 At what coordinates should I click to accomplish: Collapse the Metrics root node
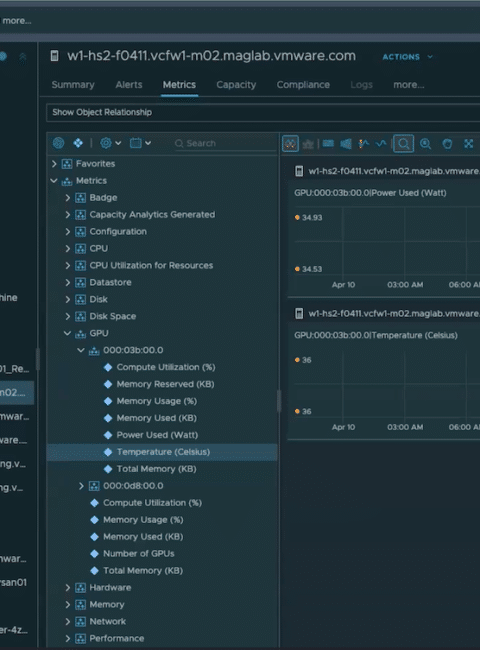(x=54, y=181)
